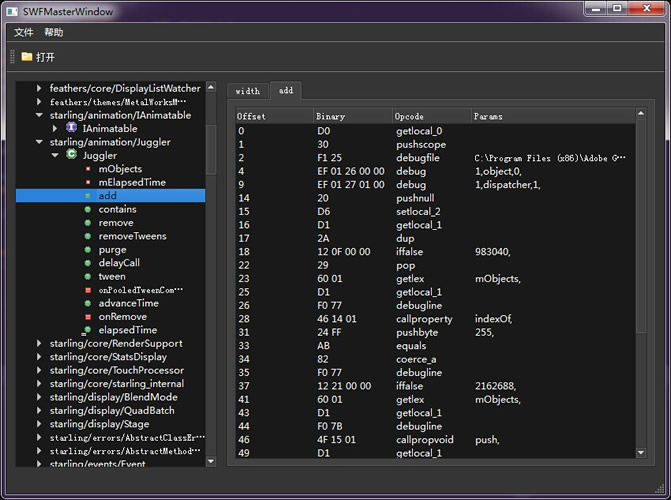
Task: Expand the feathers/core/DisplayListWatcher node
Action: click(39, 88)
